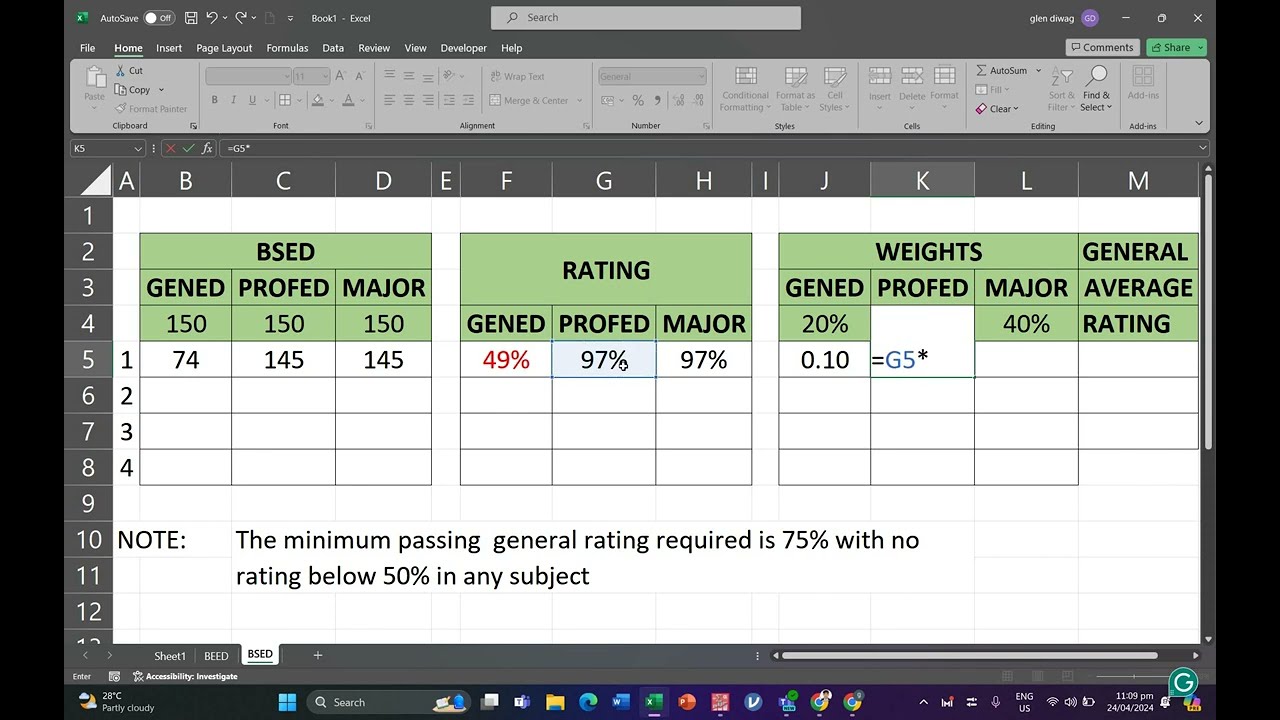Image resolution: width=1280 pixels, height=720 pixels.
Task: Click the Cut scissors icon
Action: coord(121,71)
